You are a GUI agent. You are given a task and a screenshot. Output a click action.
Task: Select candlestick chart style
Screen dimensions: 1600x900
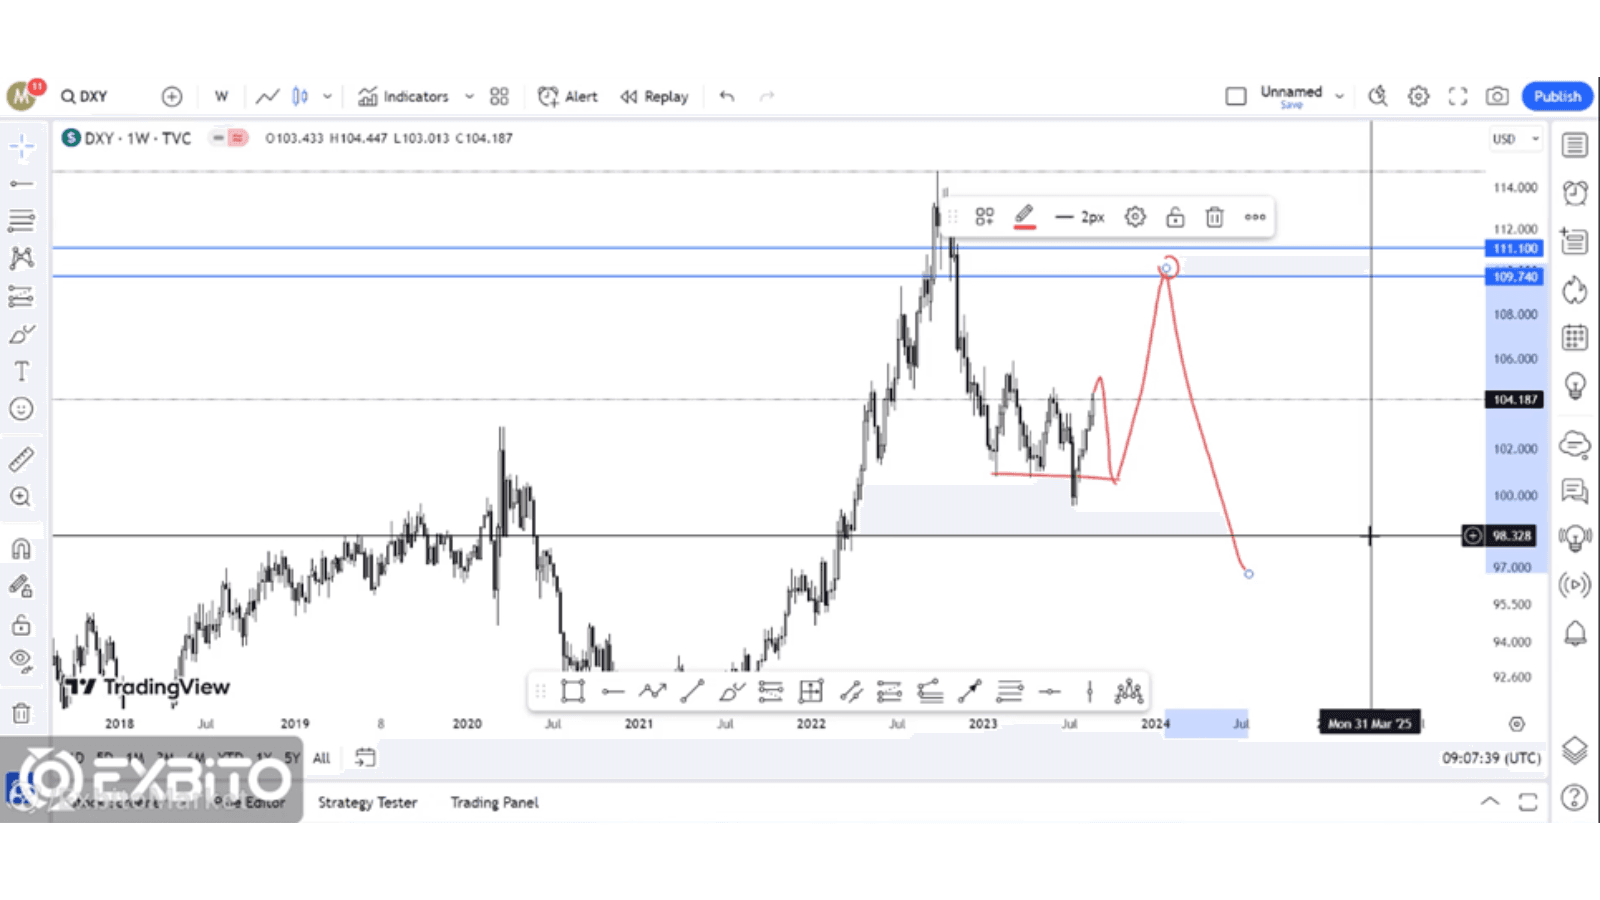pos(300,96)
